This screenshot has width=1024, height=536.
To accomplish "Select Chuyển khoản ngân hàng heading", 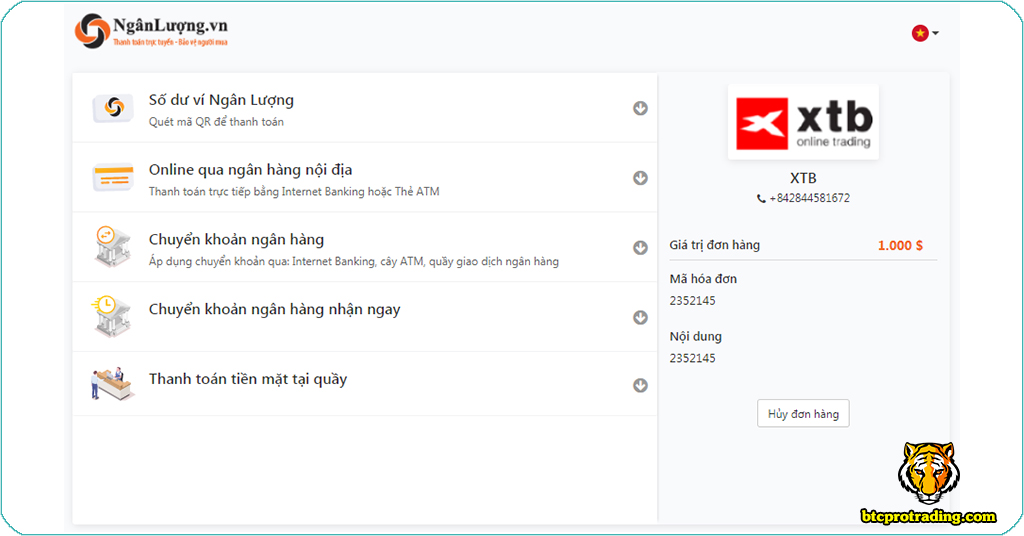I will (x=236, y=240).
